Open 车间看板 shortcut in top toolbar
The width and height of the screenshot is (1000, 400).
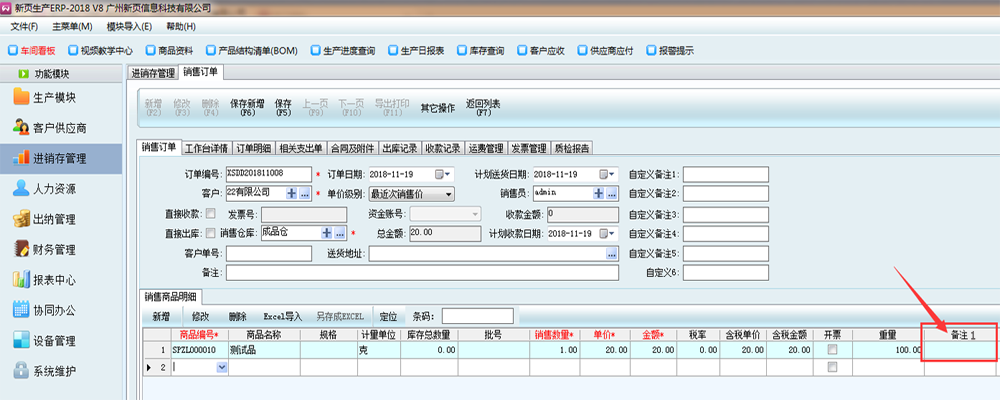click(33, 50)
